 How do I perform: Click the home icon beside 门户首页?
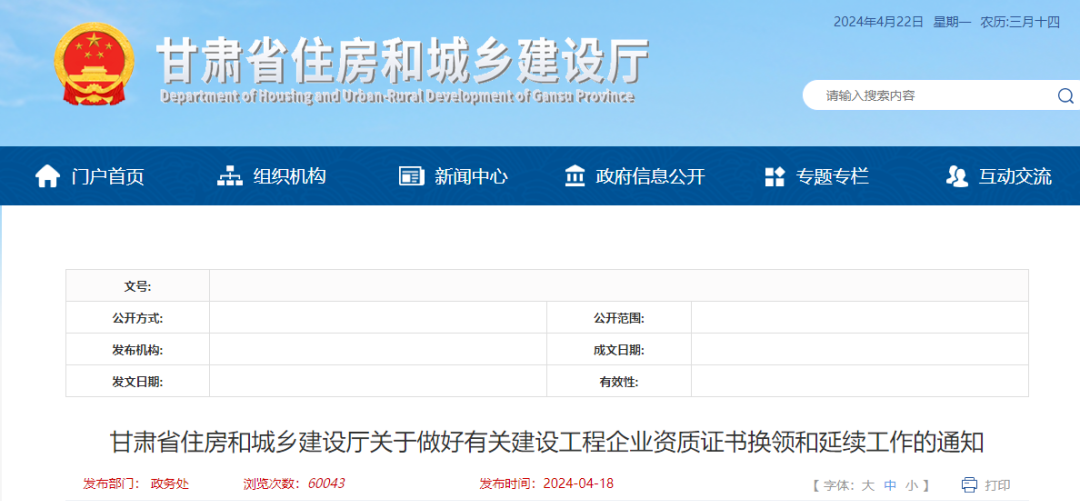48,176
